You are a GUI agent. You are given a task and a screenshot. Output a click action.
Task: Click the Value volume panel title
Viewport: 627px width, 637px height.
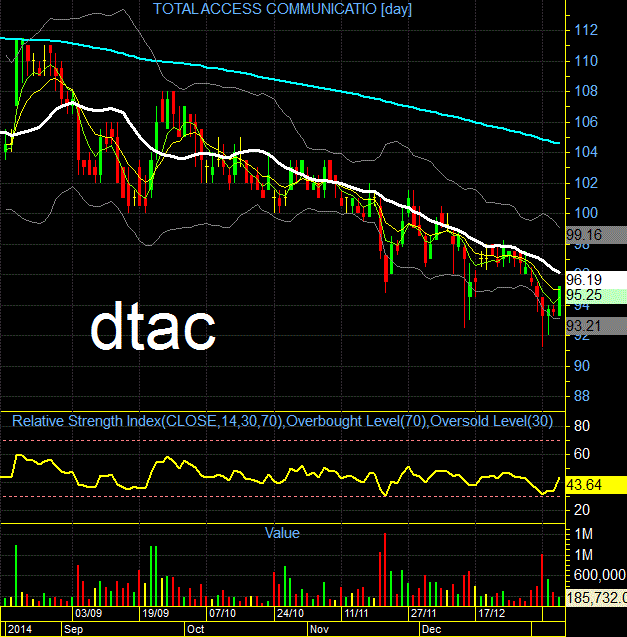coord(282,533)
